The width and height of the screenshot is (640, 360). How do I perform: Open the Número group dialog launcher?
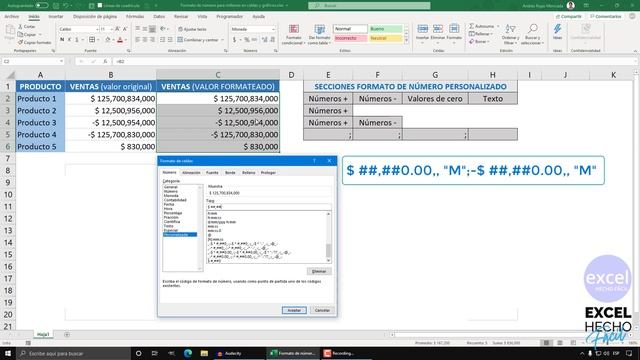(x=276, y=51)
